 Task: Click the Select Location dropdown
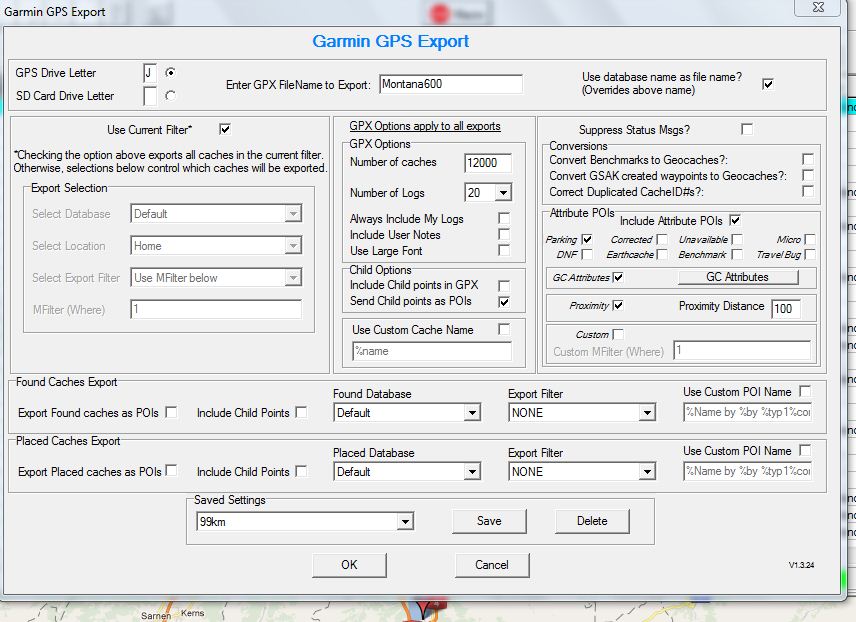216,246
